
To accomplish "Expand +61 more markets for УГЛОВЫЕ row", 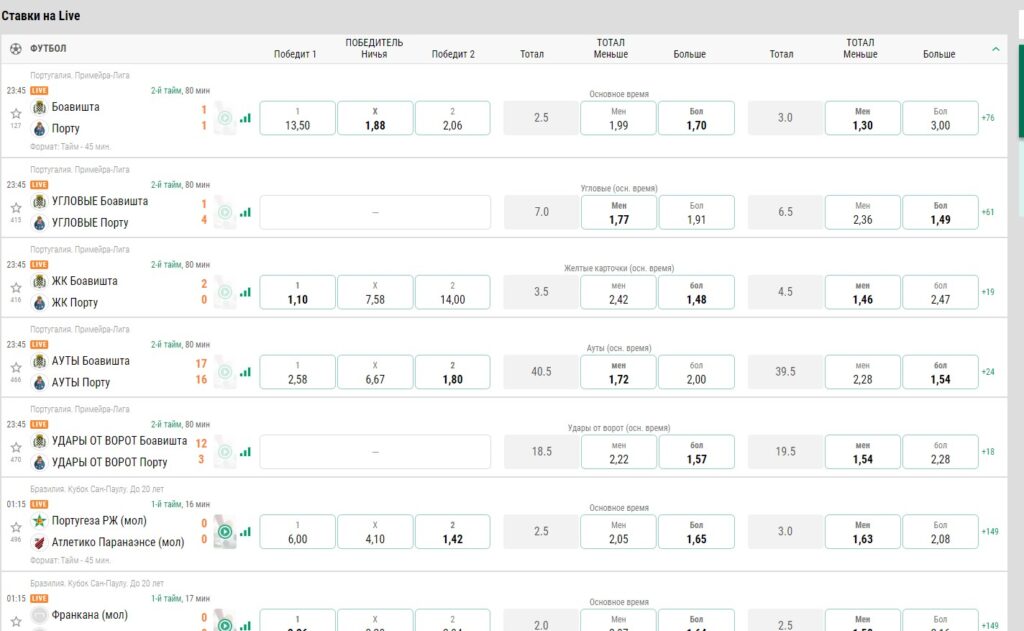I will click(987, 212).
